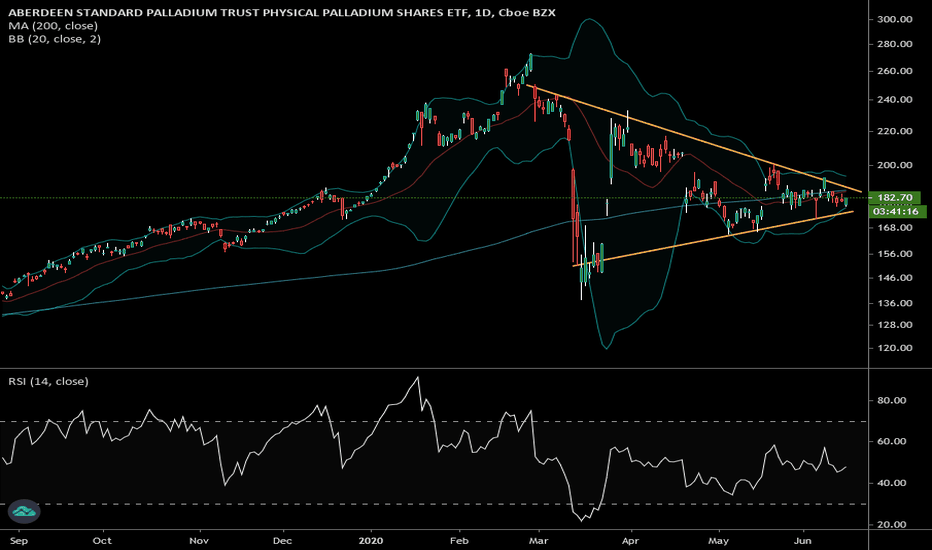The width and height of the screenshot is (932, 550).
Task: Click the 300.00 price axis label
Action: (895, 19)
